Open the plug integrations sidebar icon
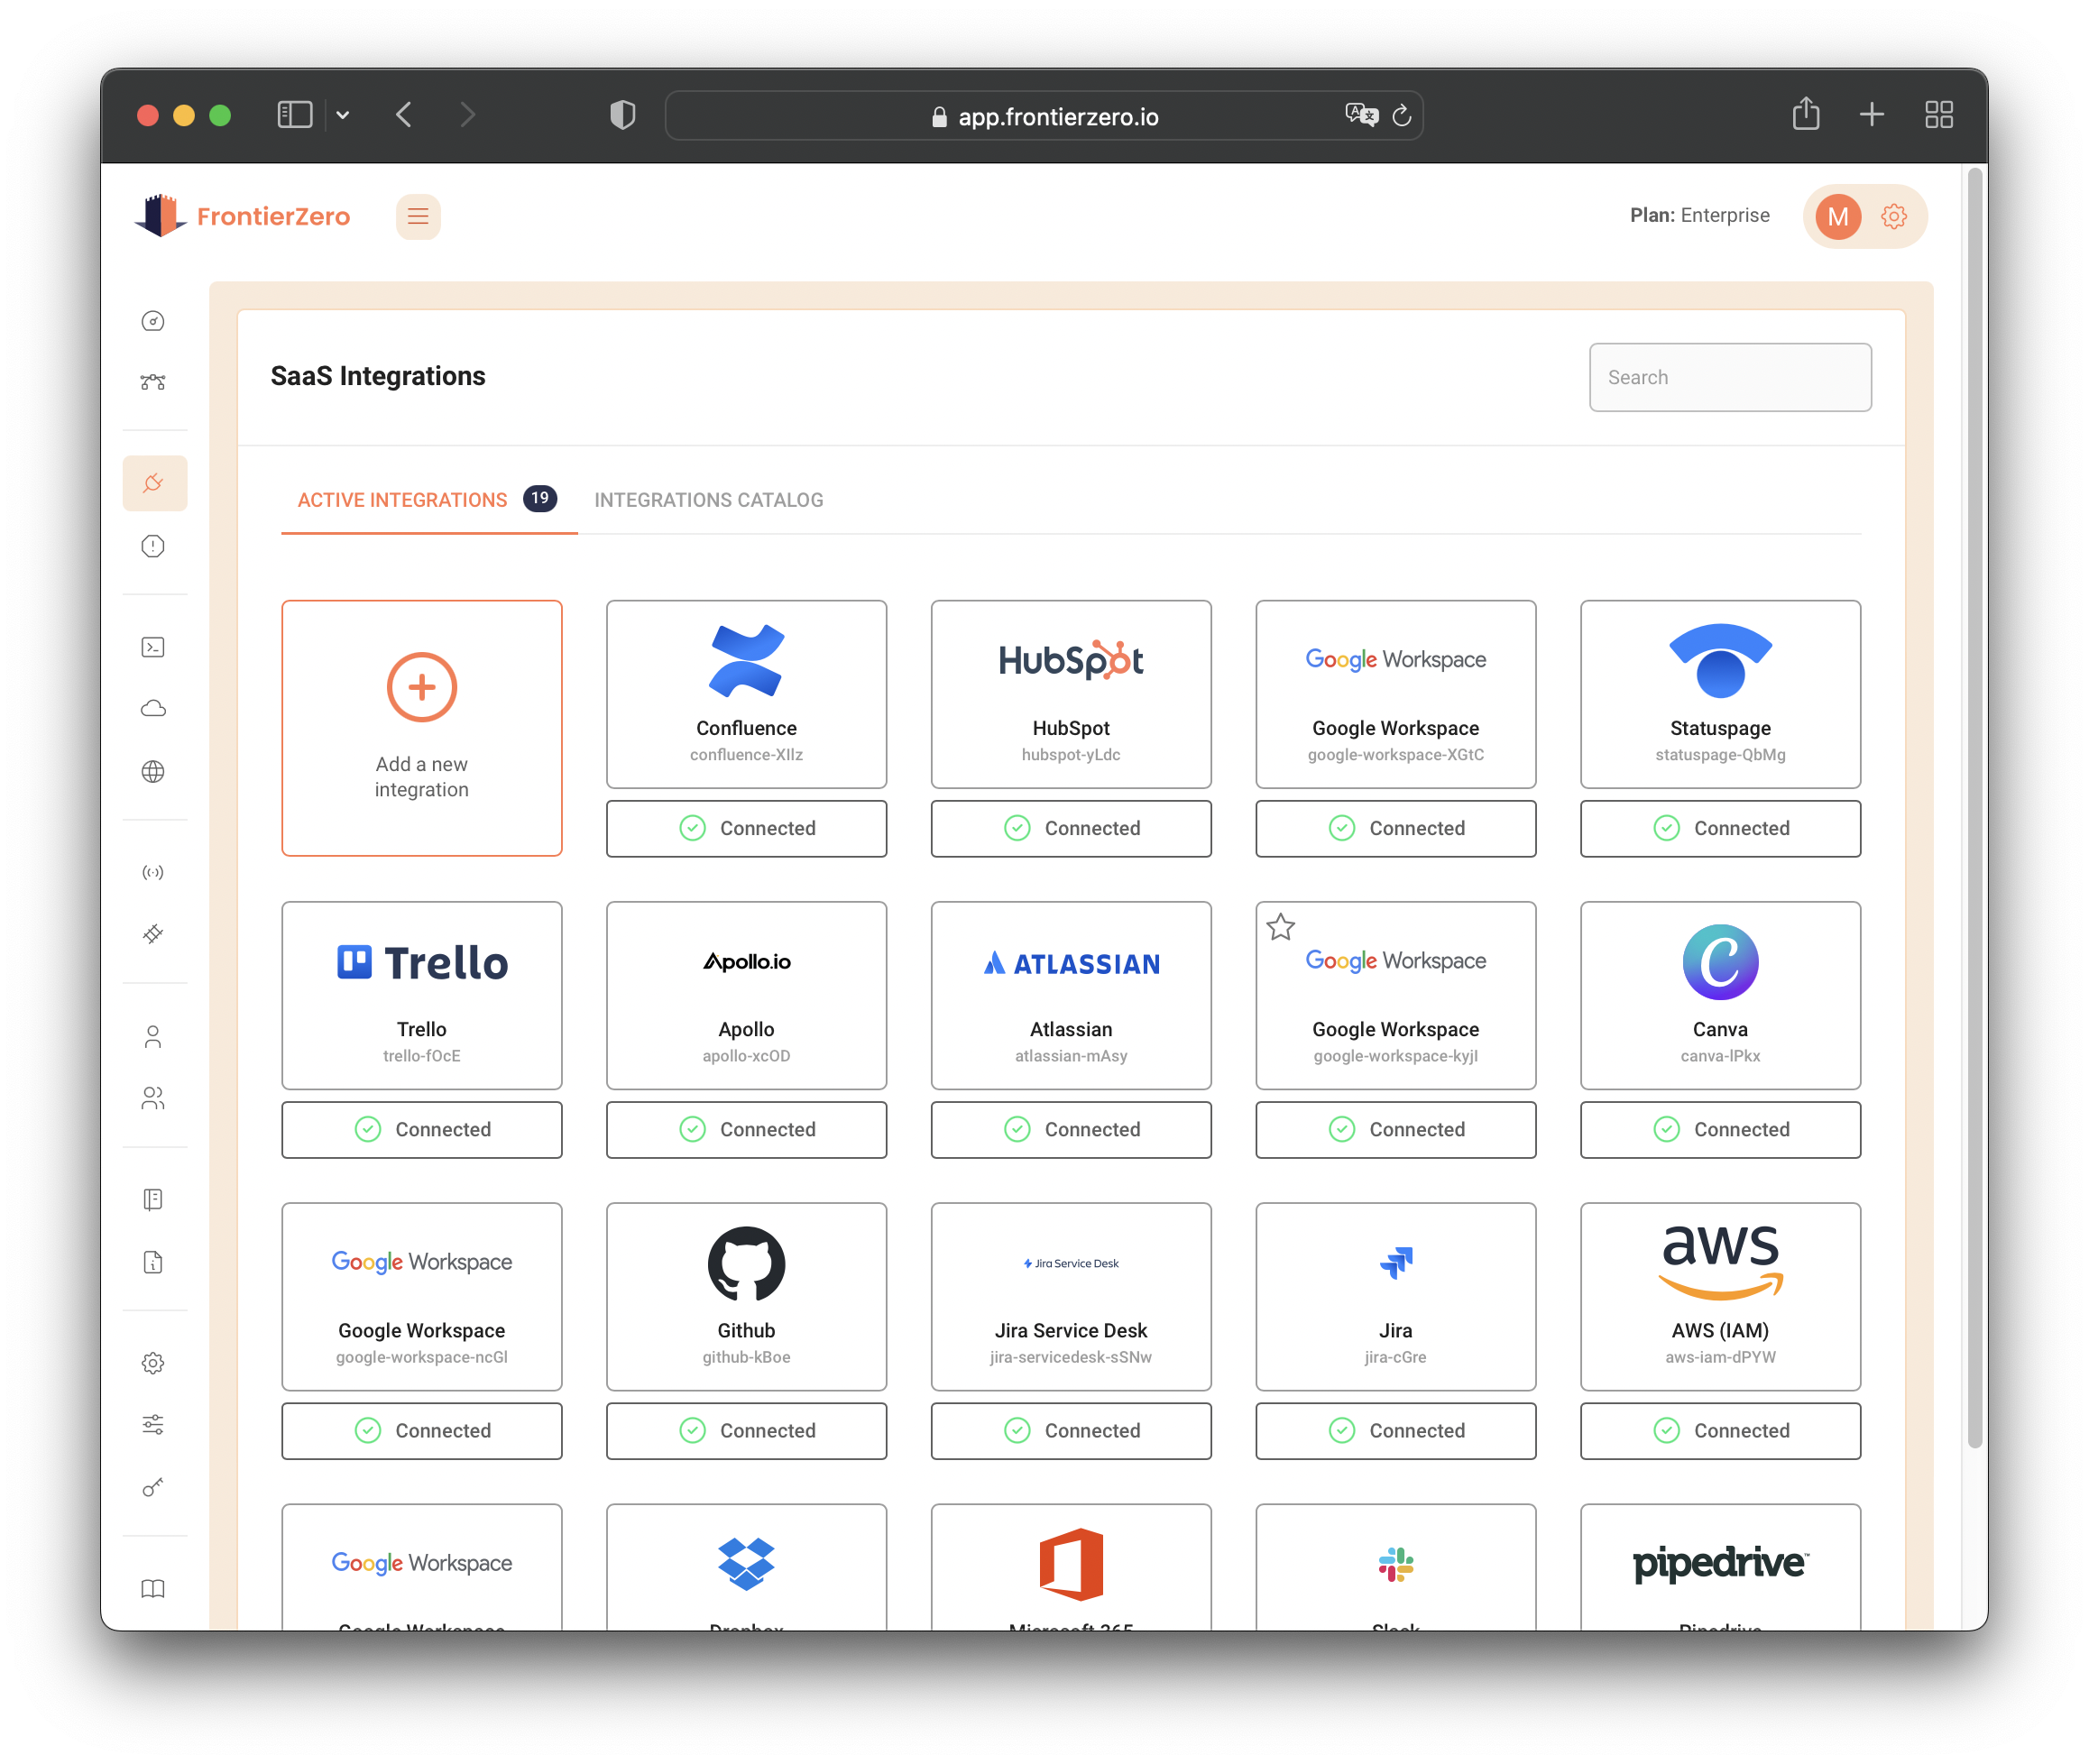 pyautogui.click(x=153, y=483)
